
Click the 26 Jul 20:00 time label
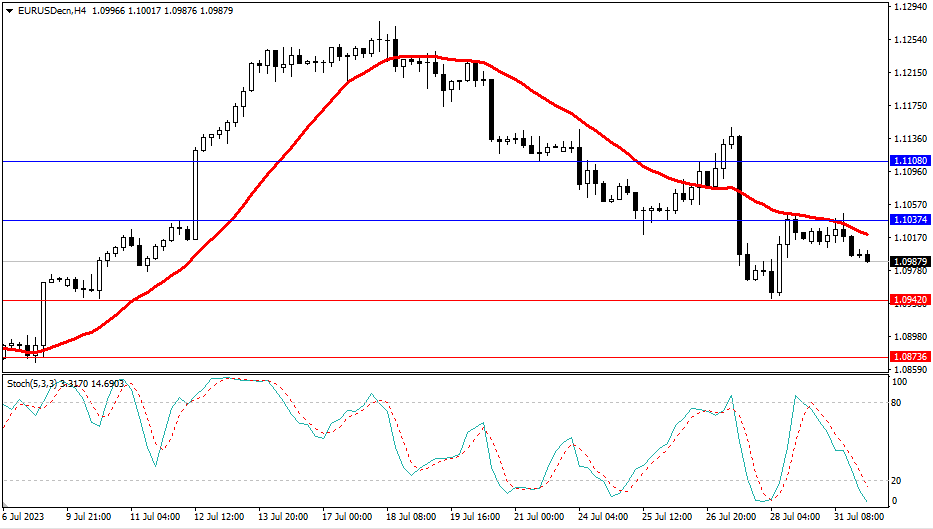pyautogui.click(x=732, y=518)
